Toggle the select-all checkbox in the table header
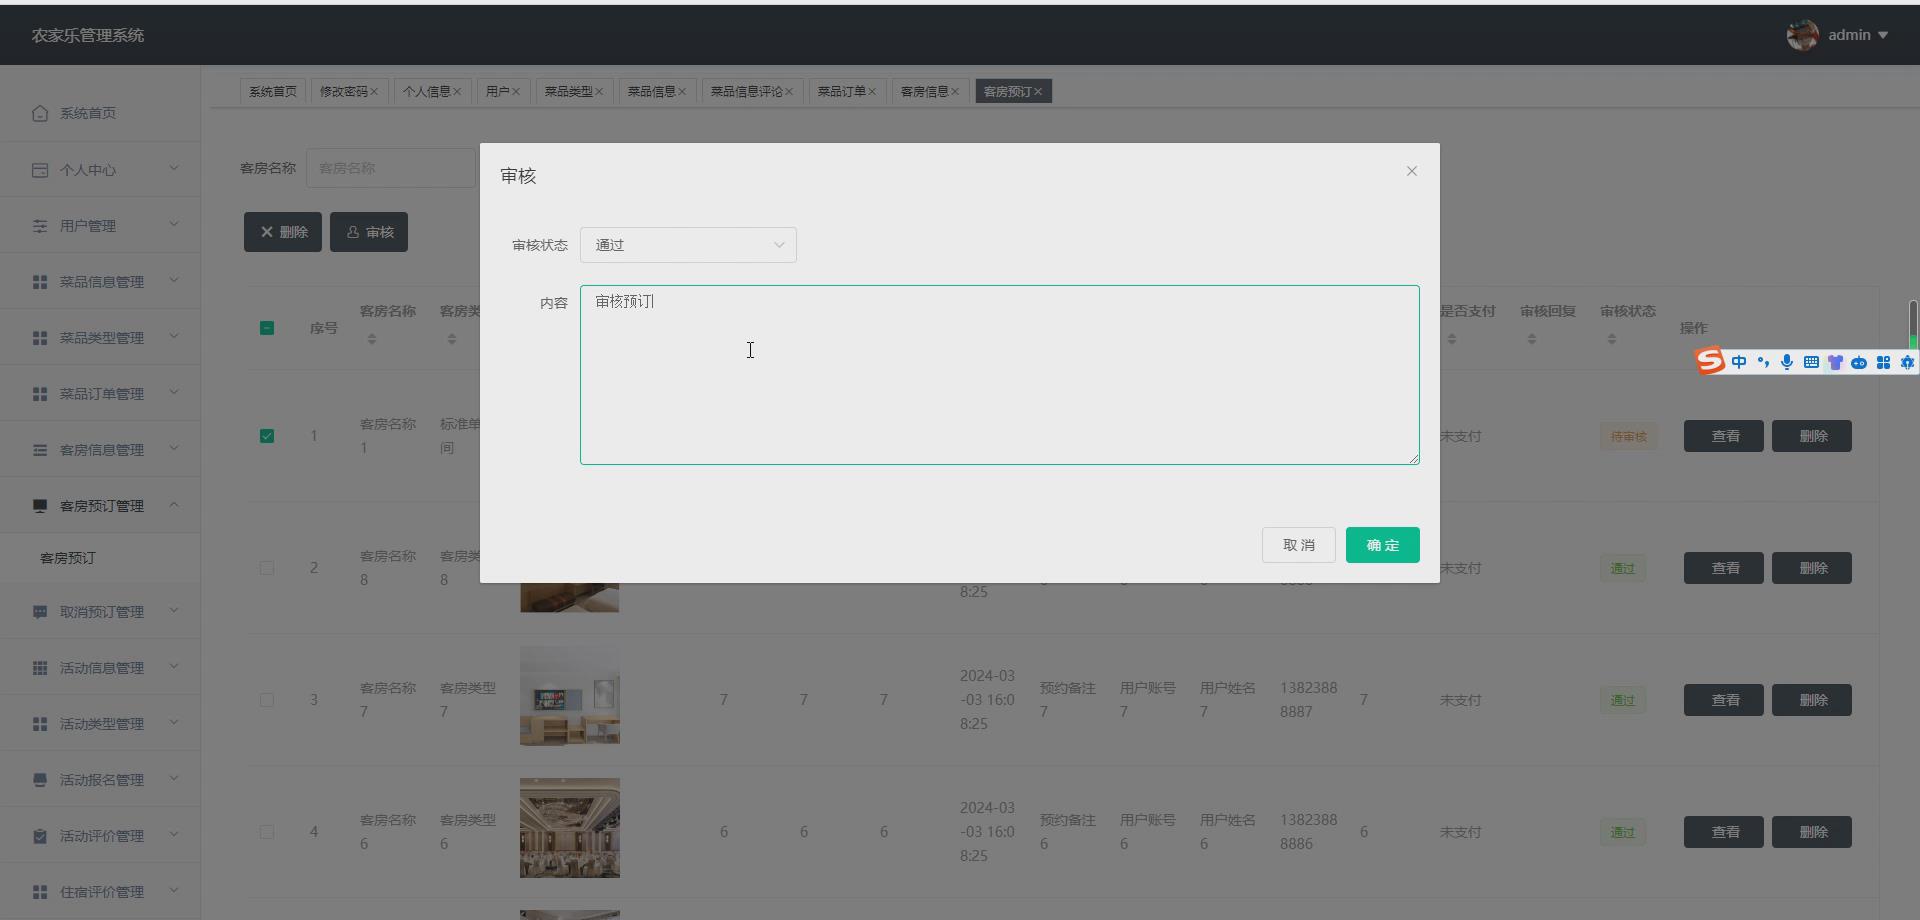 pyautogui.click(x=267, y=328)
